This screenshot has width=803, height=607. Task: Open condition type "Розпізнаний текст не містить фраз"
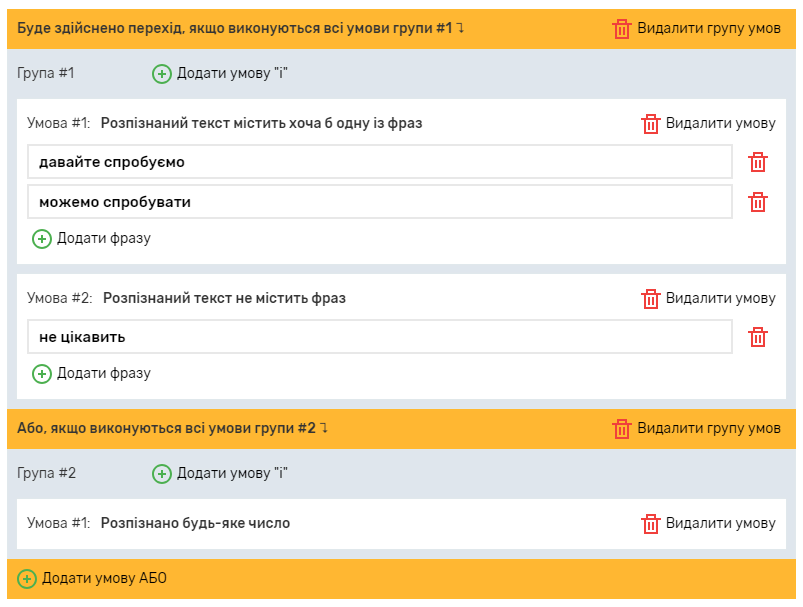224,299
